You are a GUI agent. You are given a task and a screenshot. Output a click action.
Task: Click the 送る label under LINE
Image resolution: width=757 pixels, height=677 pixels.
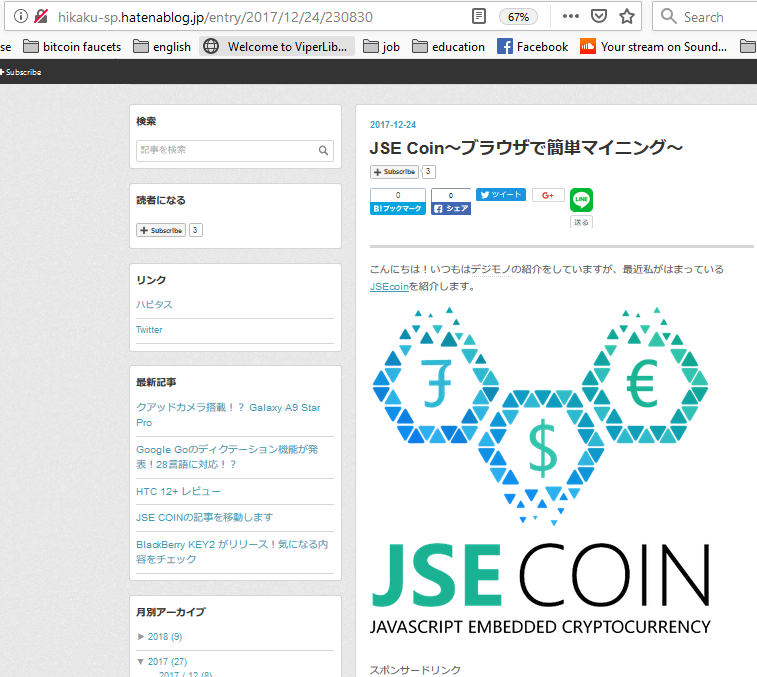581,222
